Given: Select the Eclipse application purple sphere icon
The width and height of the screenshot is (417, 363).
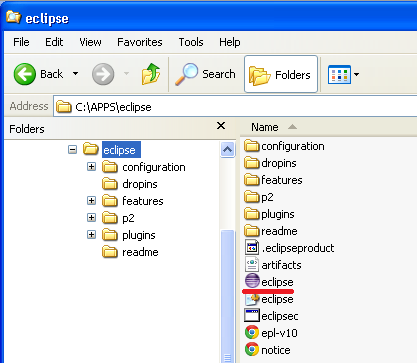Looking at the screenshot, I should [x=252, y=281].
